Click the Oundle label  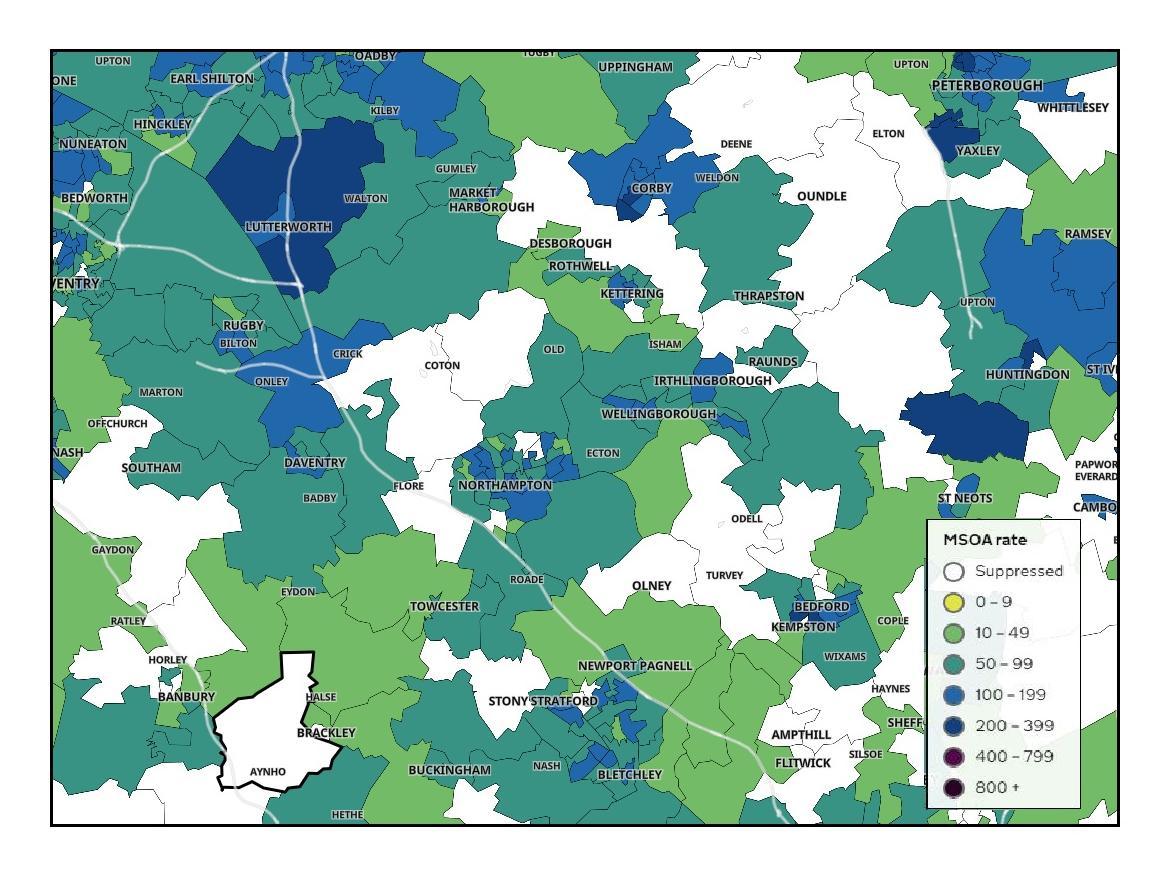click(x=822, y=196)
